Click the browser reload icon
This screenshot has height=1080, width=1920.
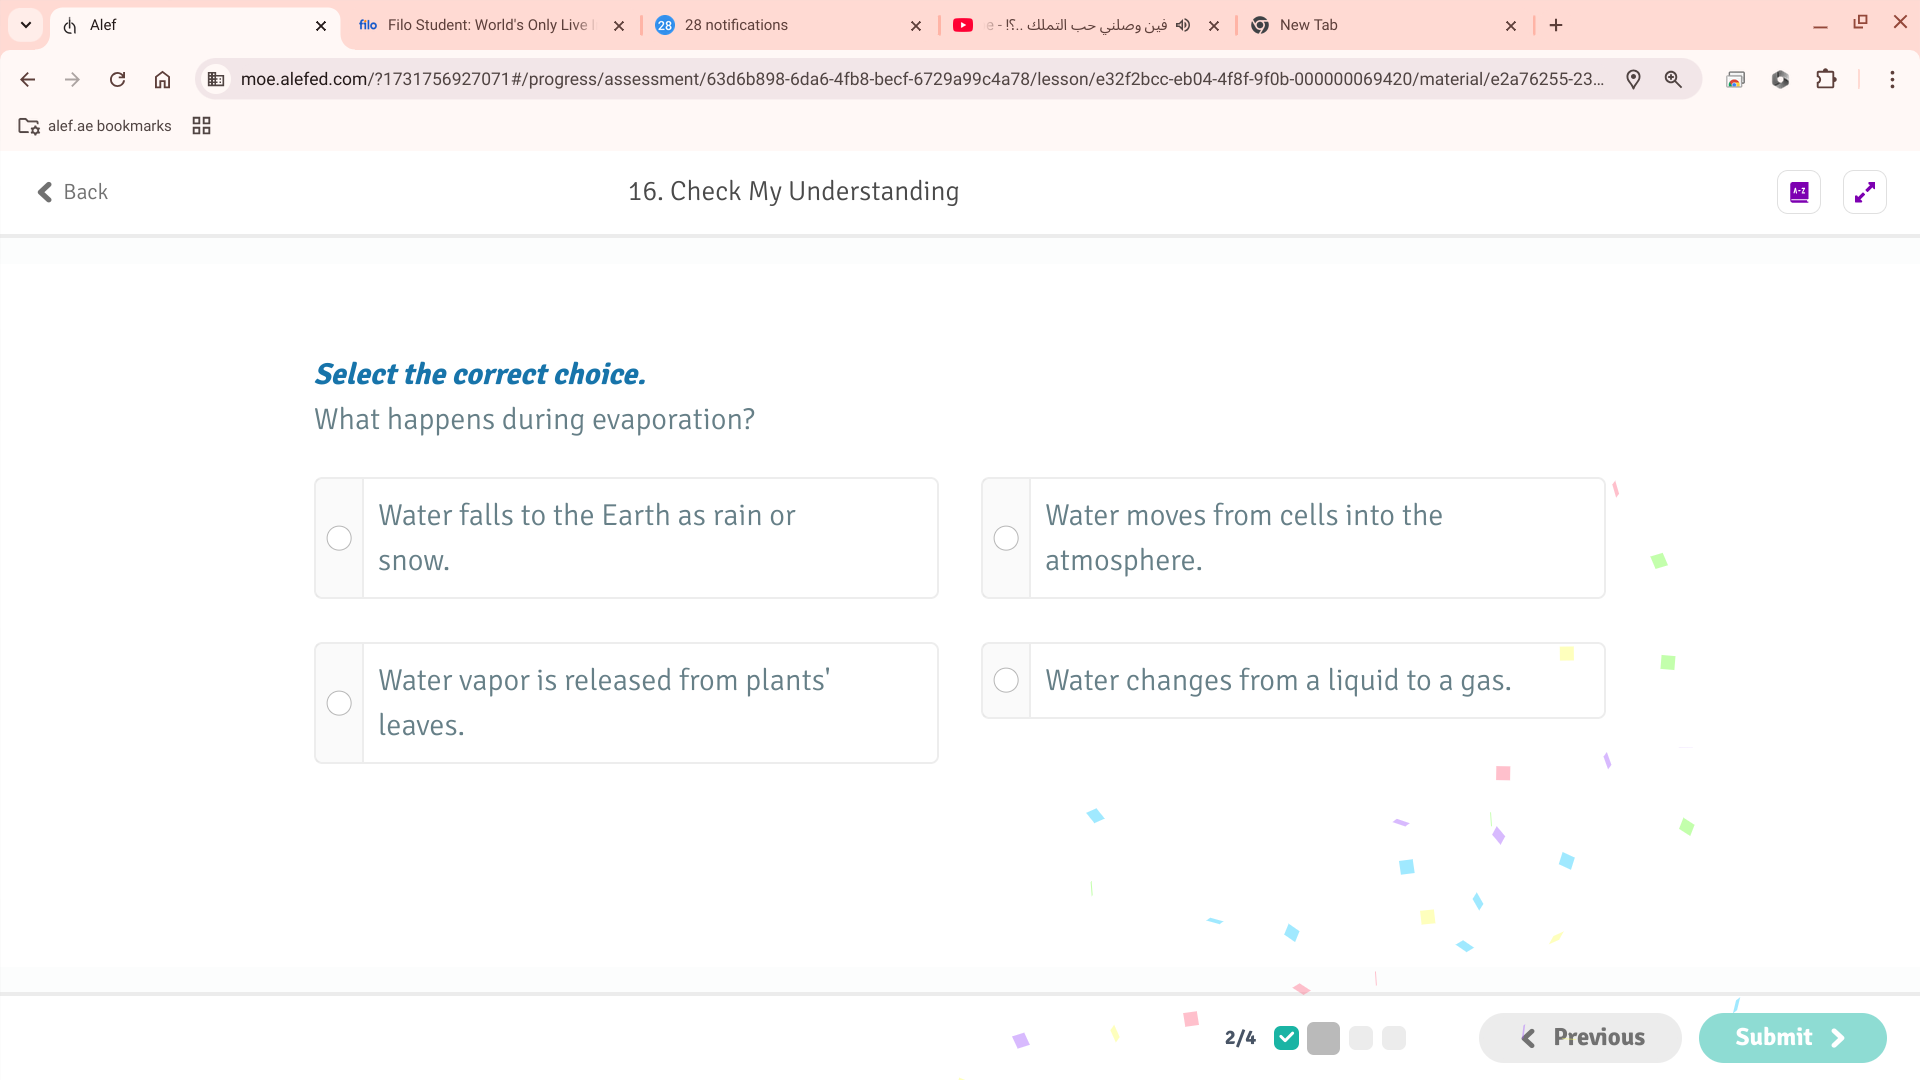coord(117,79)
